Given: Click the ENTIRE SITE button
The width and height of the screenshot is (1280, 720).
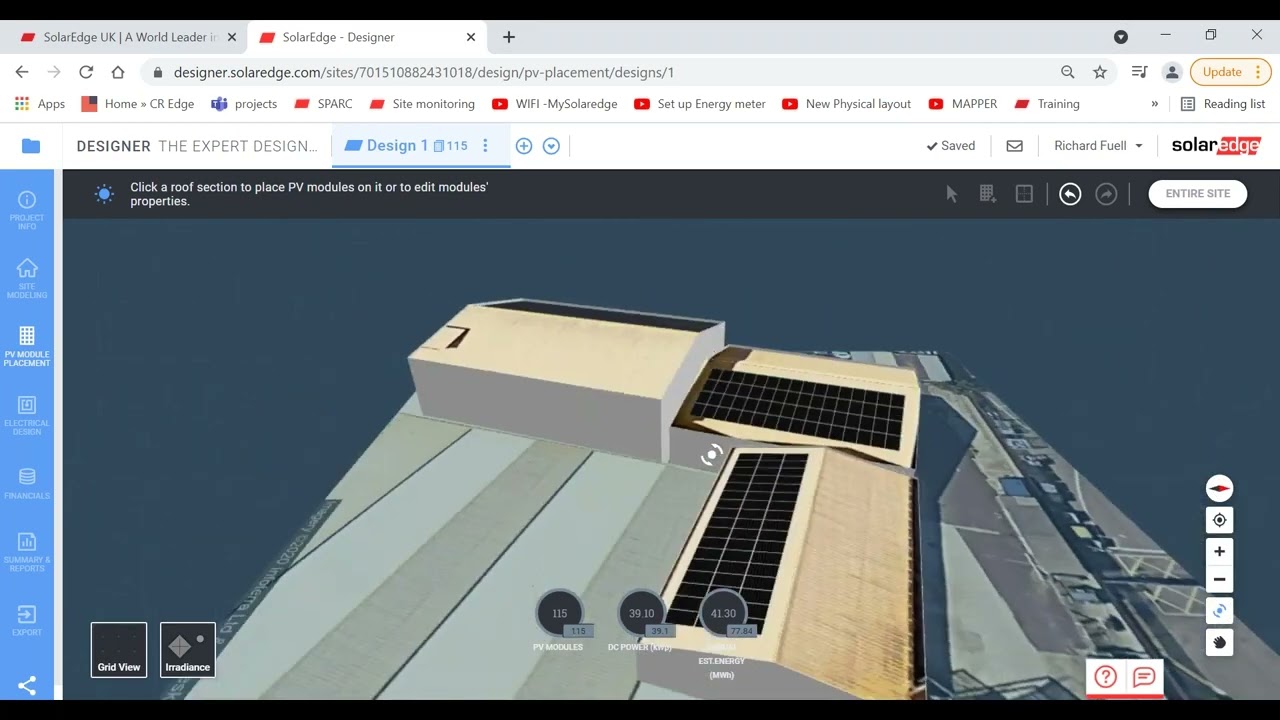Looking at the screenshot, I should [x=1198, y=194].
